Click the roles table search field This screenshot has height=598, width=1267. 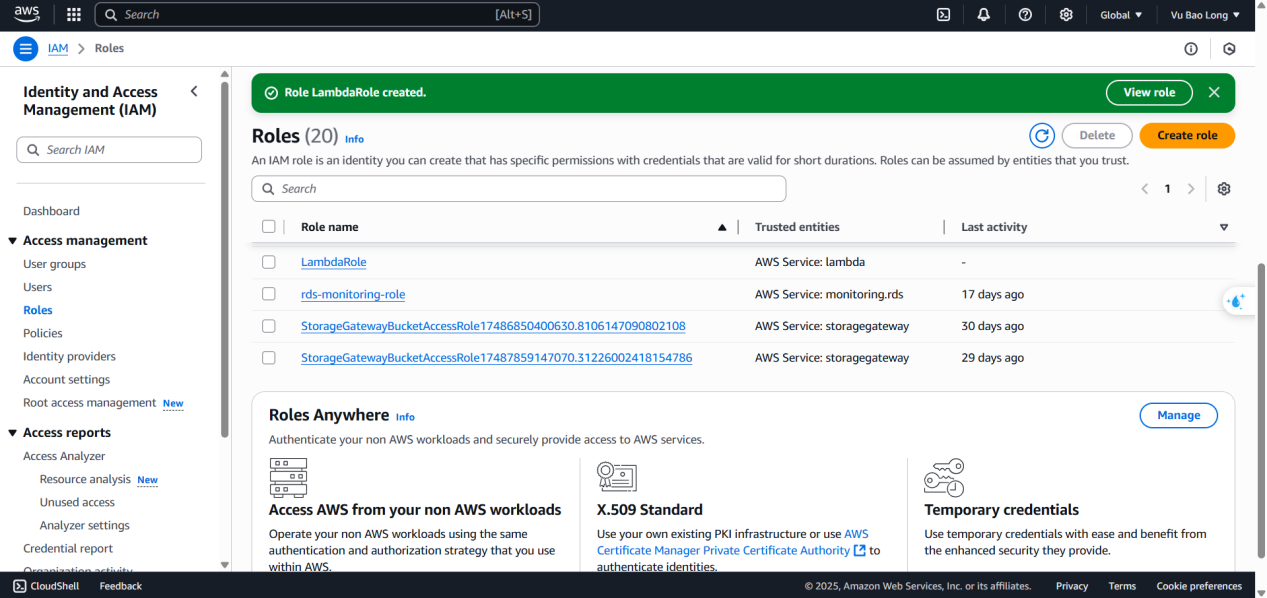coord(519,189)
